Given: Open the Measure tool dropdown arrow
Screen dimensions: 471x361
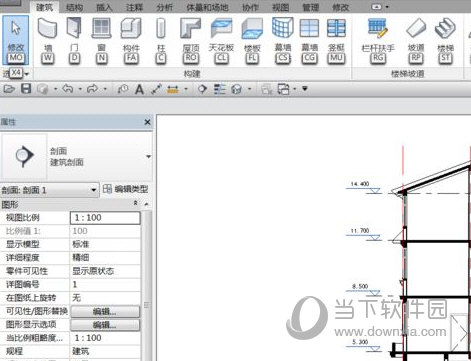Looking at the screenshot, I should (186, 89).
